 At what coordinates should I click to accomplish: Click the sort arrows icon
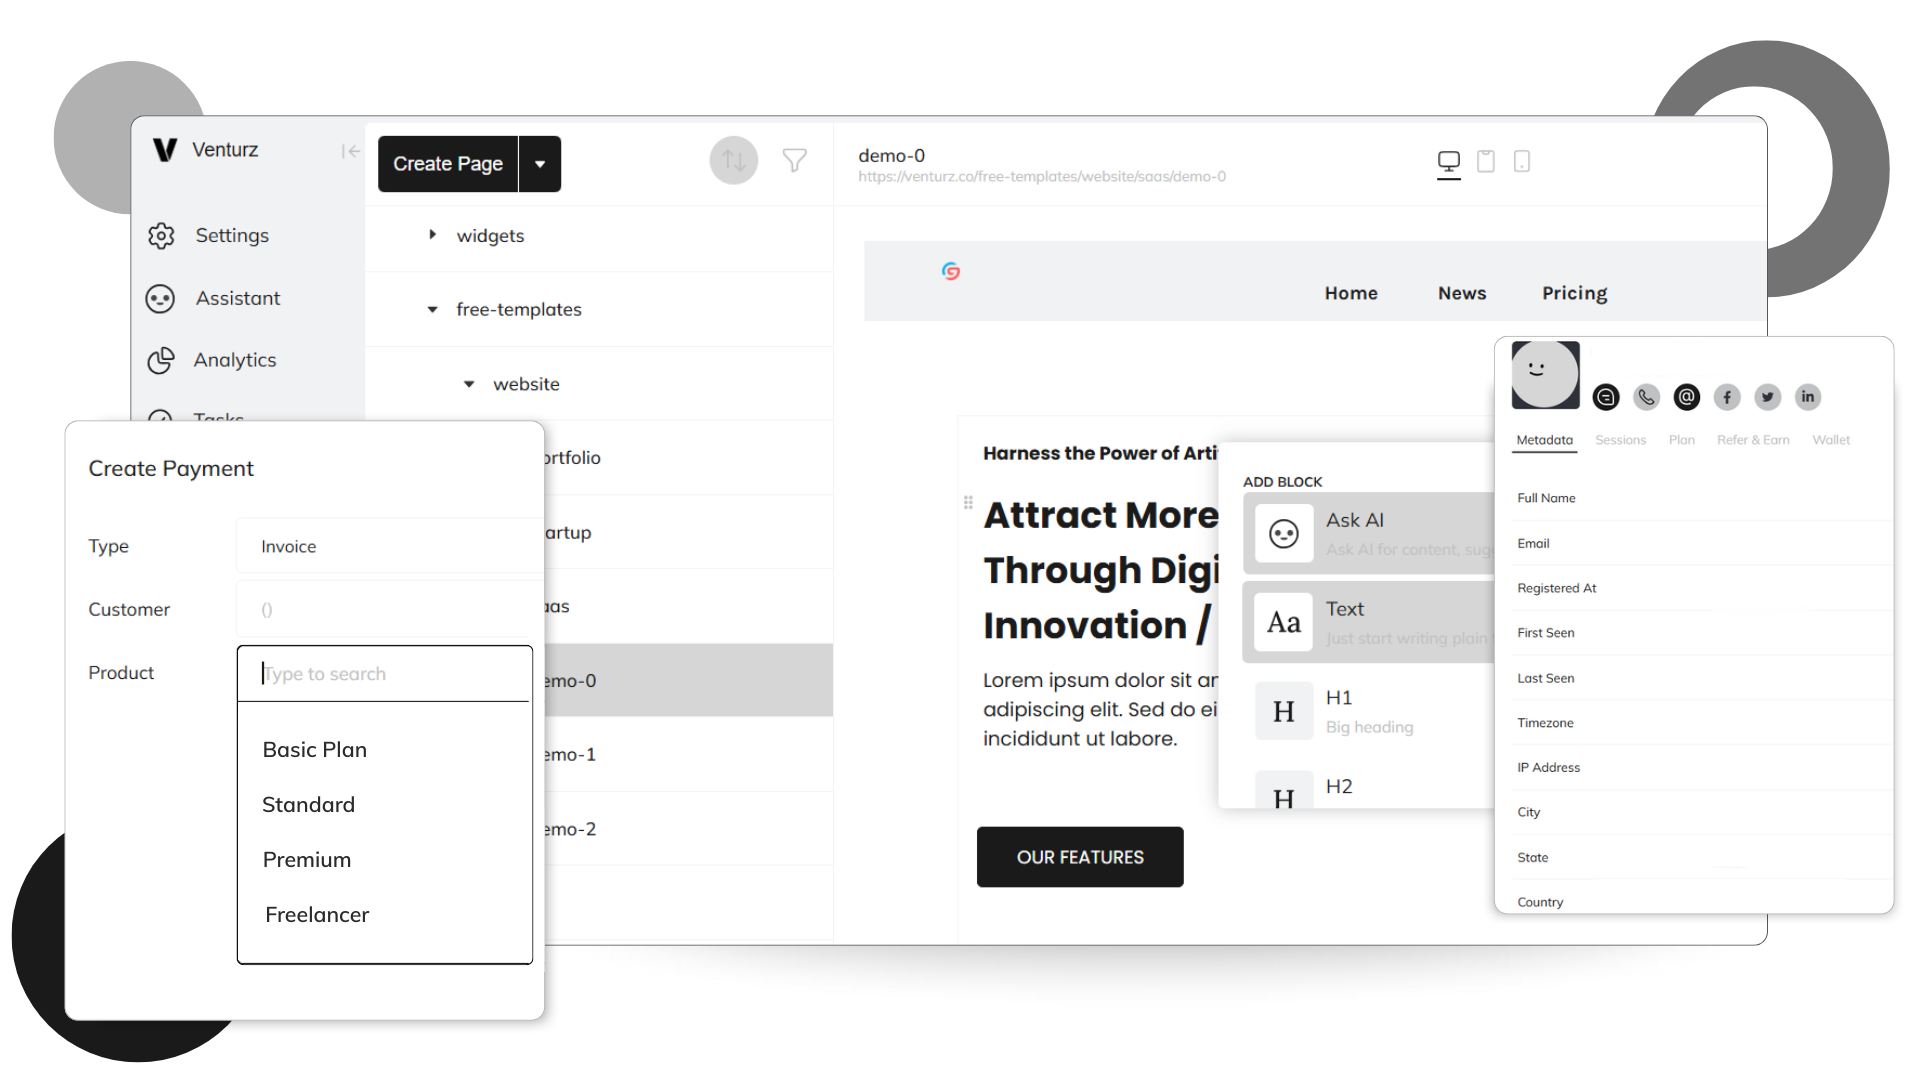pyautogui.click(x=734, y=161)
